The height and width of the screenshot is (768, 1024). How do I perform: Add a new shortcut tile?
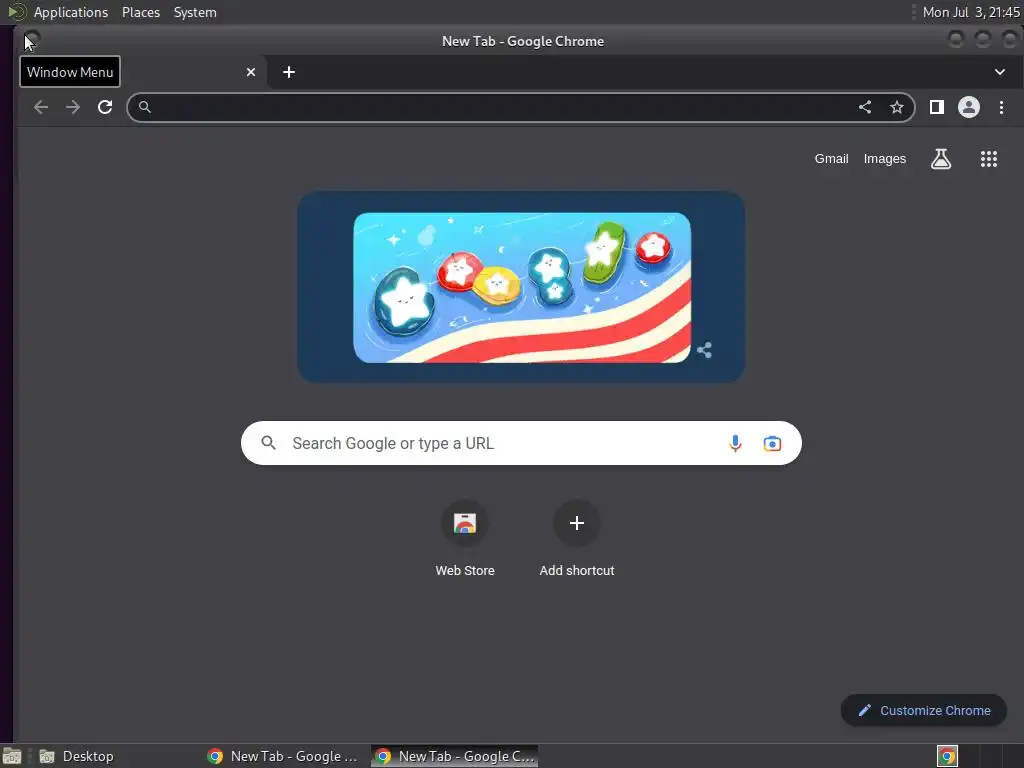577,539
